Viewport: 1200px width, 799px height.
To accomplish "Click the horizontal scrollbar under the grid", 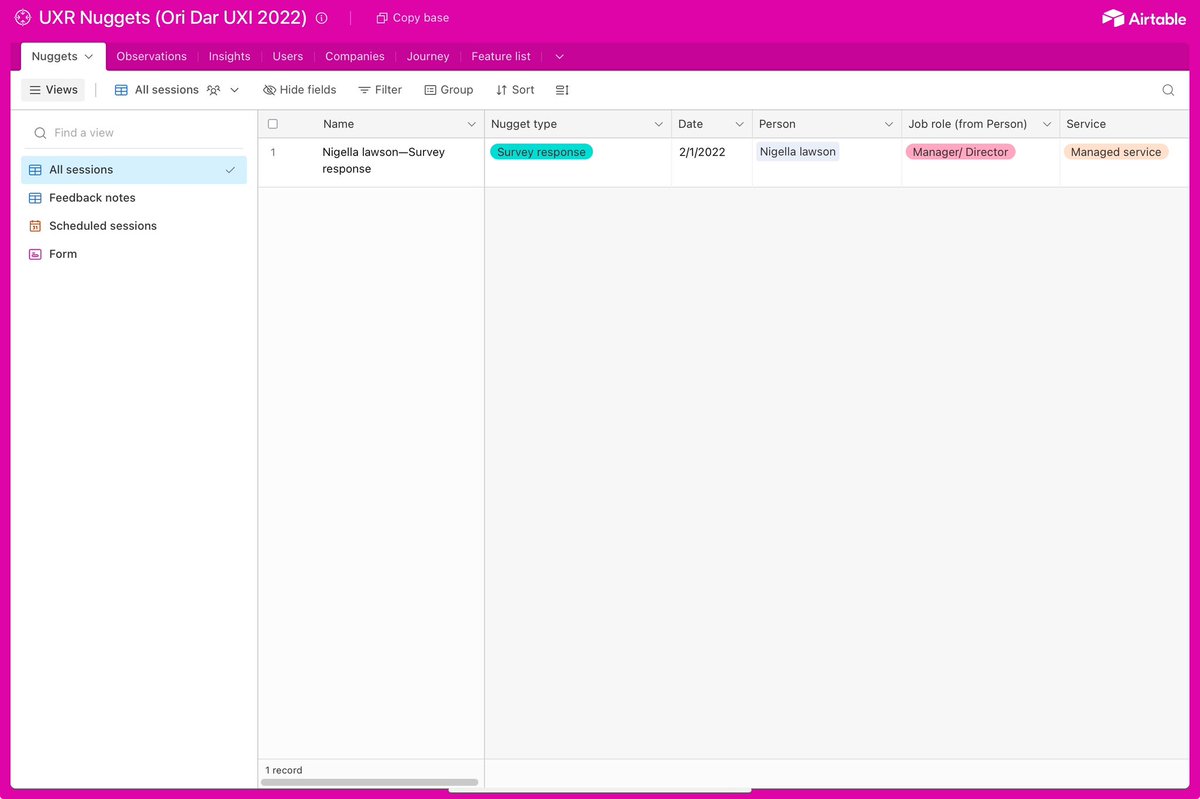I will click(370, 782).
